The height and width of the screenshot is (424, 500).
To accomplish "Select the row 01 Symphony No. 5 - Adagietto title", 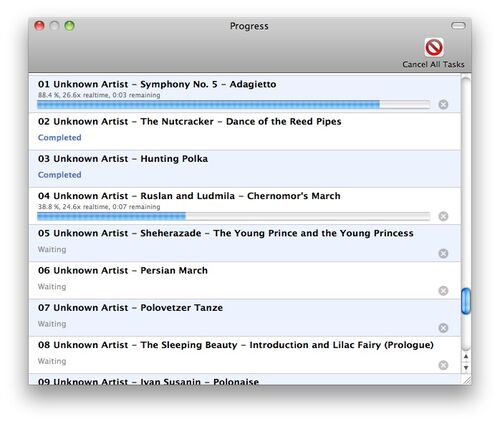I will click(x=157, y=84).
